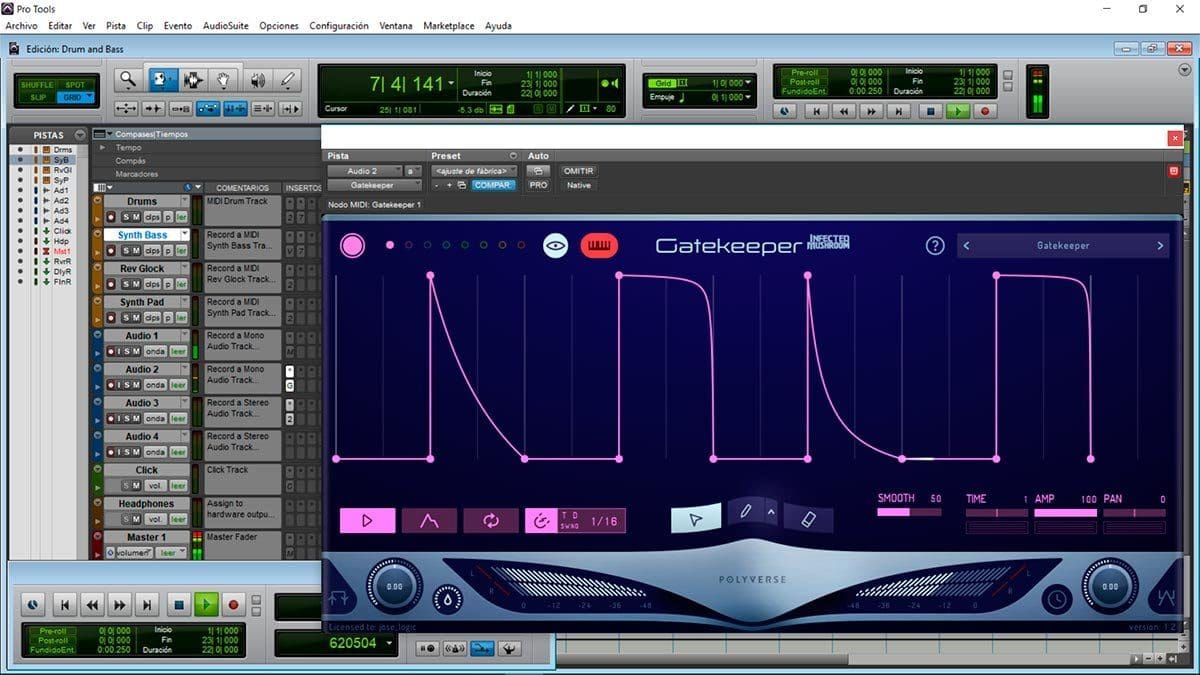The image size is (1200, 675).
Task: Open ajuste de fábrica preset dropdown
Action: [474, 171]
